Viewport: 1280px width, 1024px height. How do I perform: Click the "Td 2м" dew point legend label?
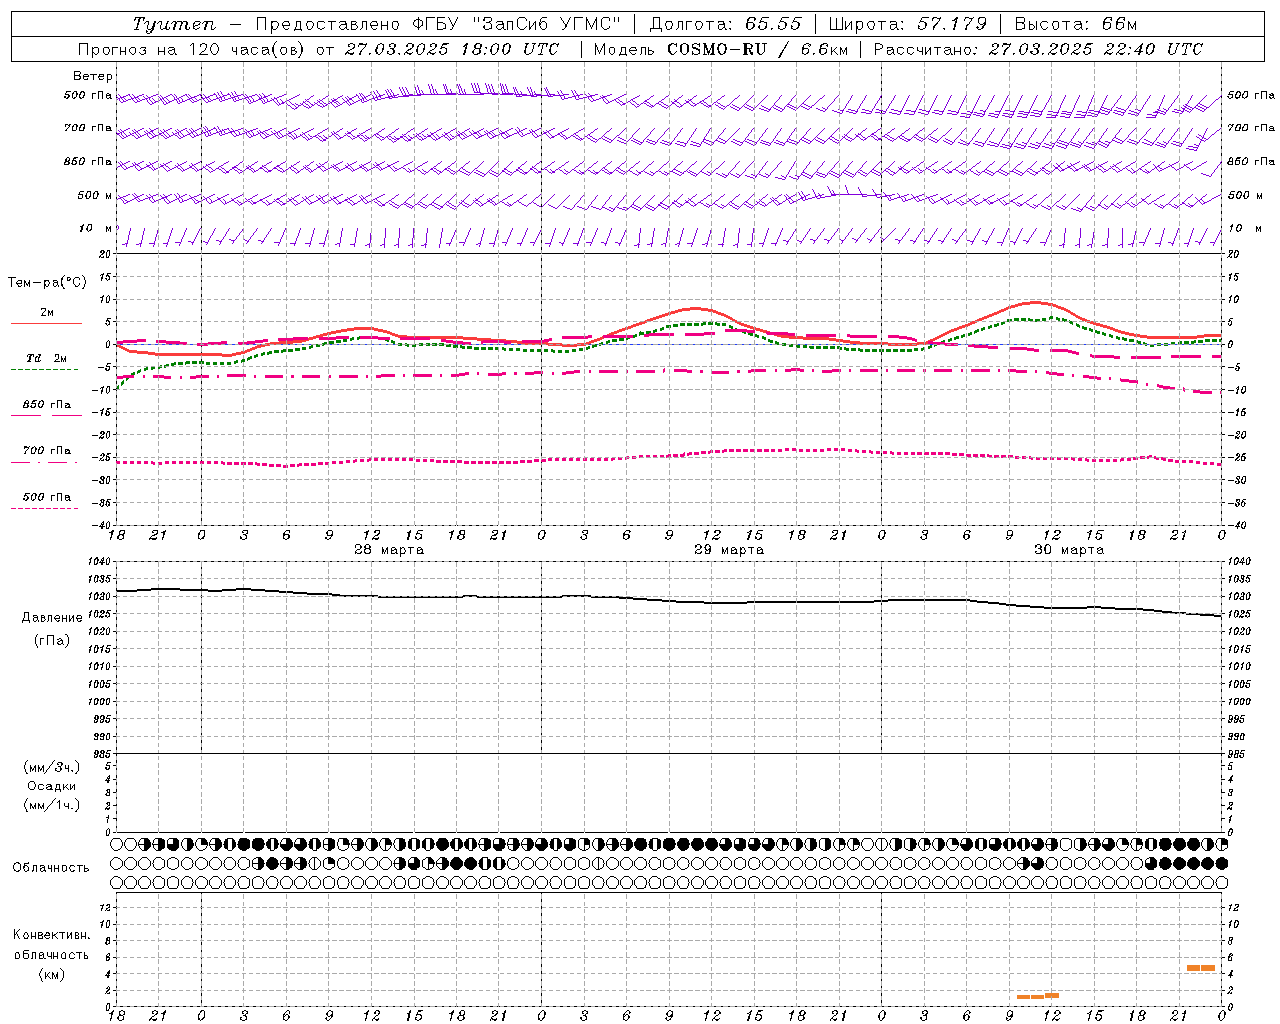tap(47, 358)
